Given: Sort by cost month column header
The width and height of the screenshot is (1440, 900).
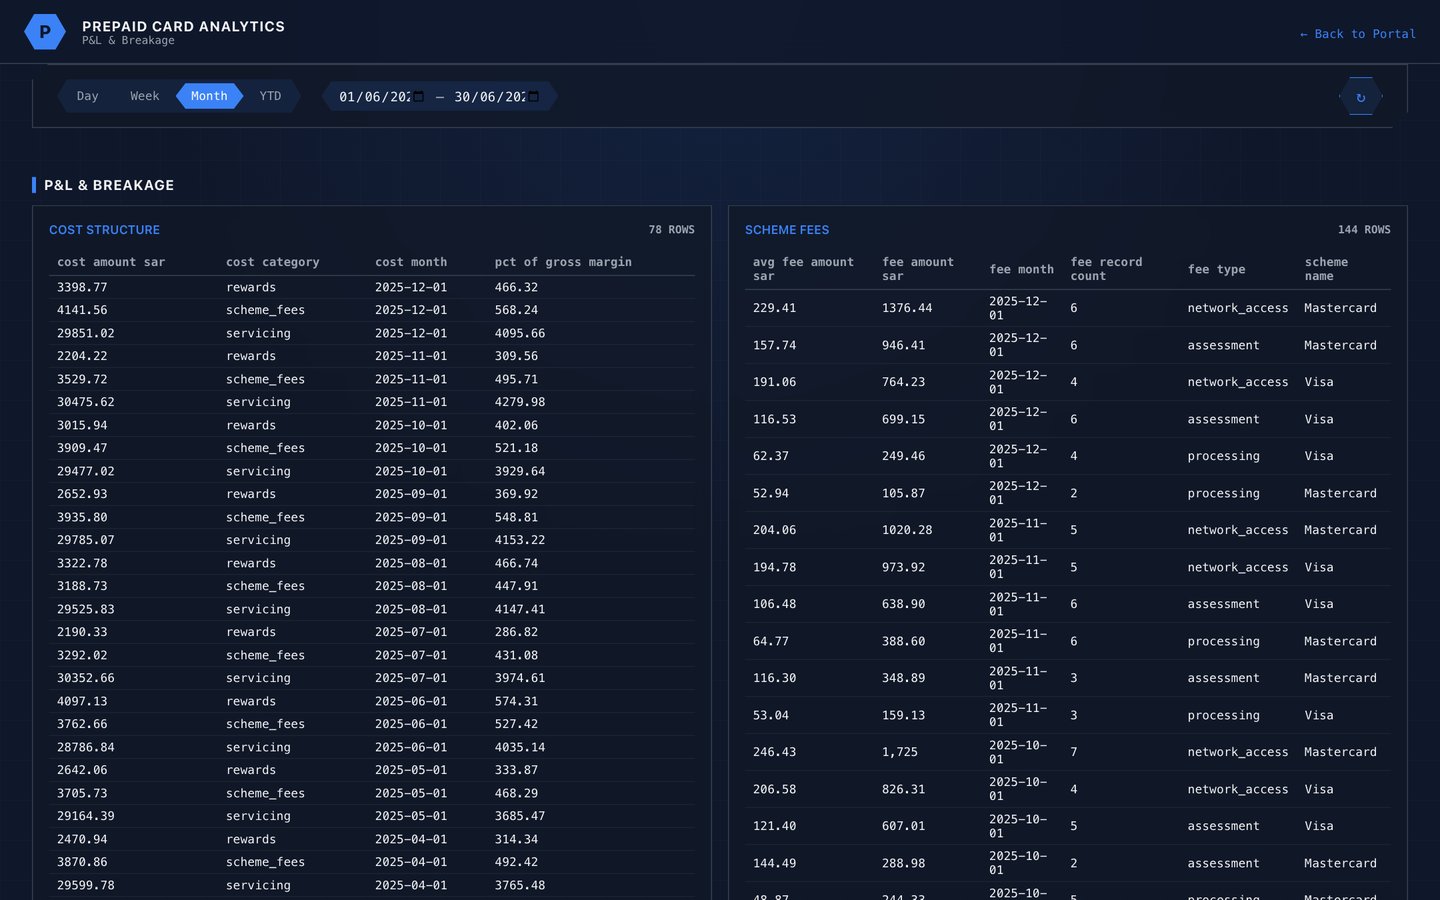Looking at the screenshot, I should pos(411,262).
